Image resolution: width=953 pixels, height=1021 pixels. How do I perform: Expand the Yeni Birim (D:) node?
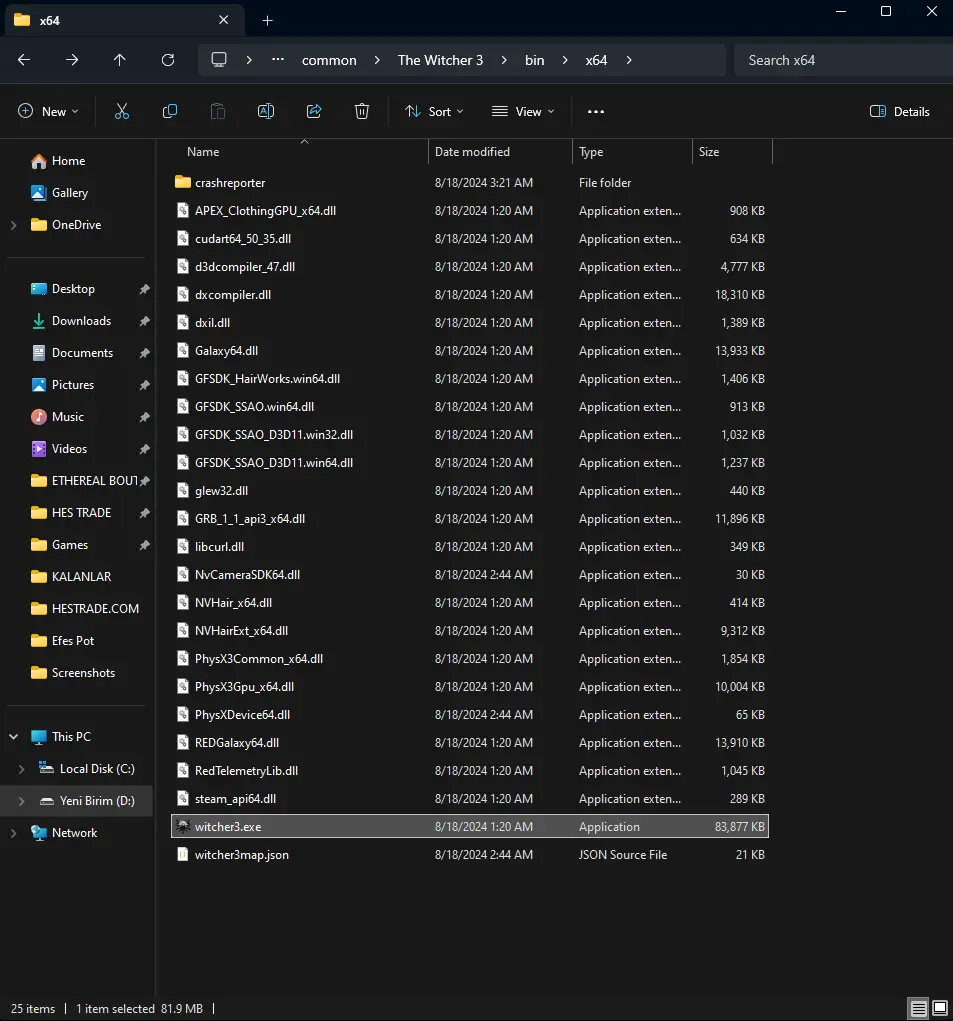(x=21, y=801)
